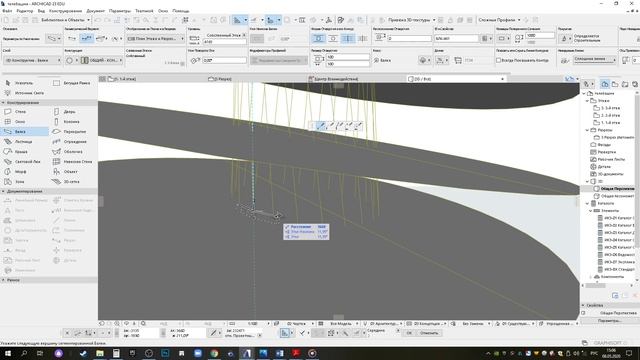Select the Roof (Крыша) tool
Viewport: 640px width, 360px height.
(x=16, y=151)
